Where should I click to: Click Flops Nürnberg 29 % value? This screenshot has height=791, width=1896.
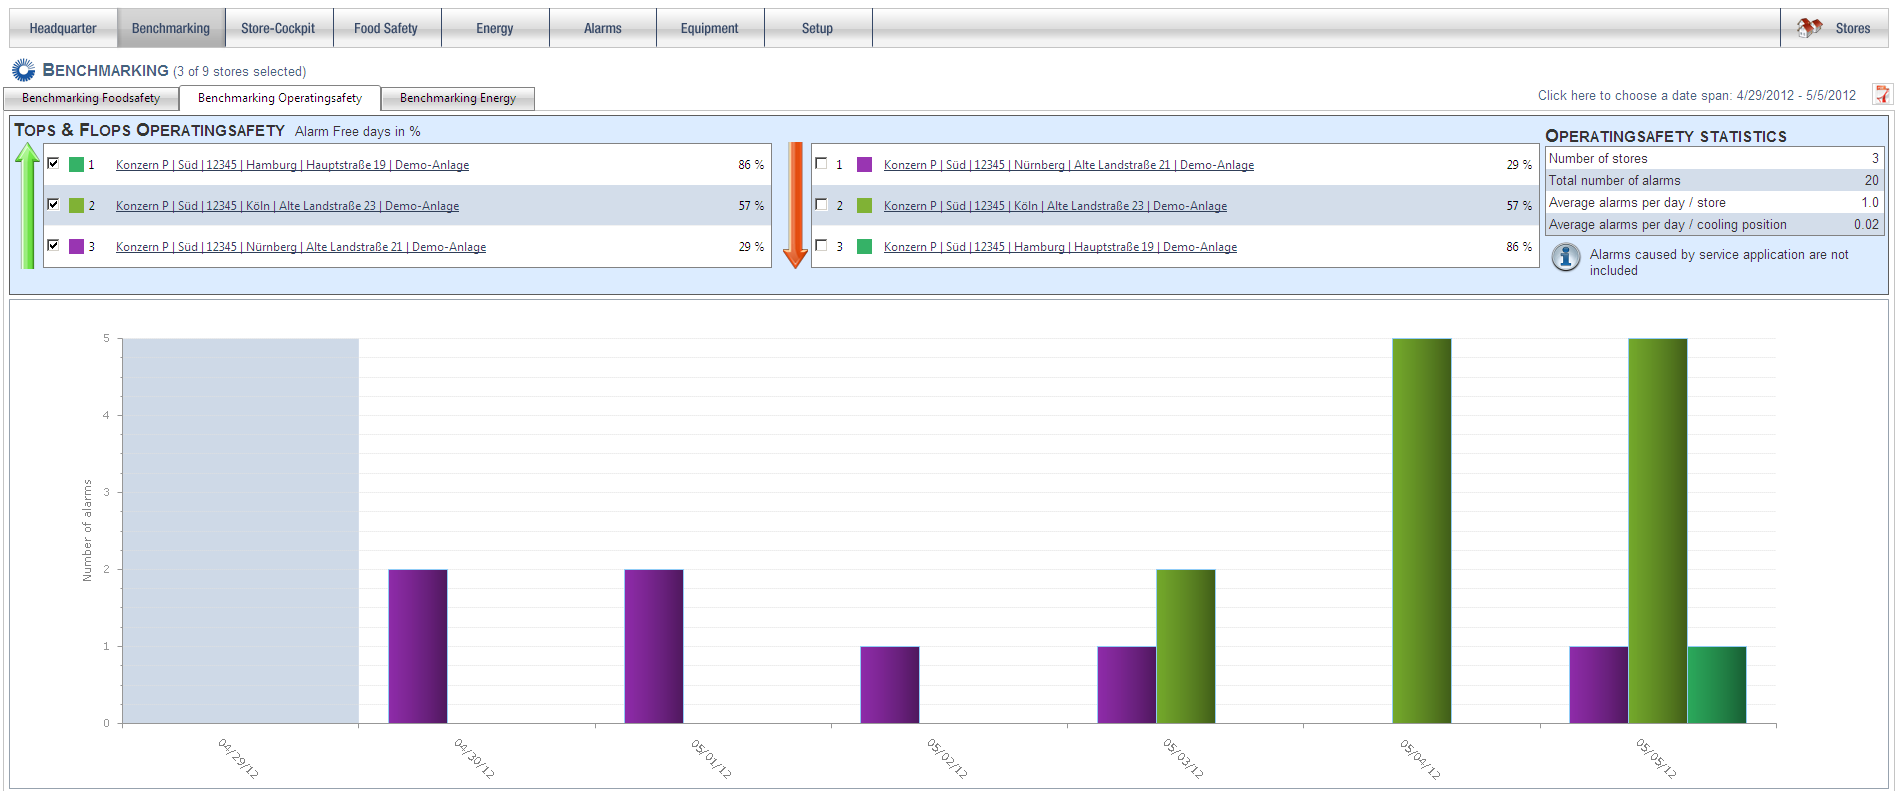click(x=1519, y=164)
